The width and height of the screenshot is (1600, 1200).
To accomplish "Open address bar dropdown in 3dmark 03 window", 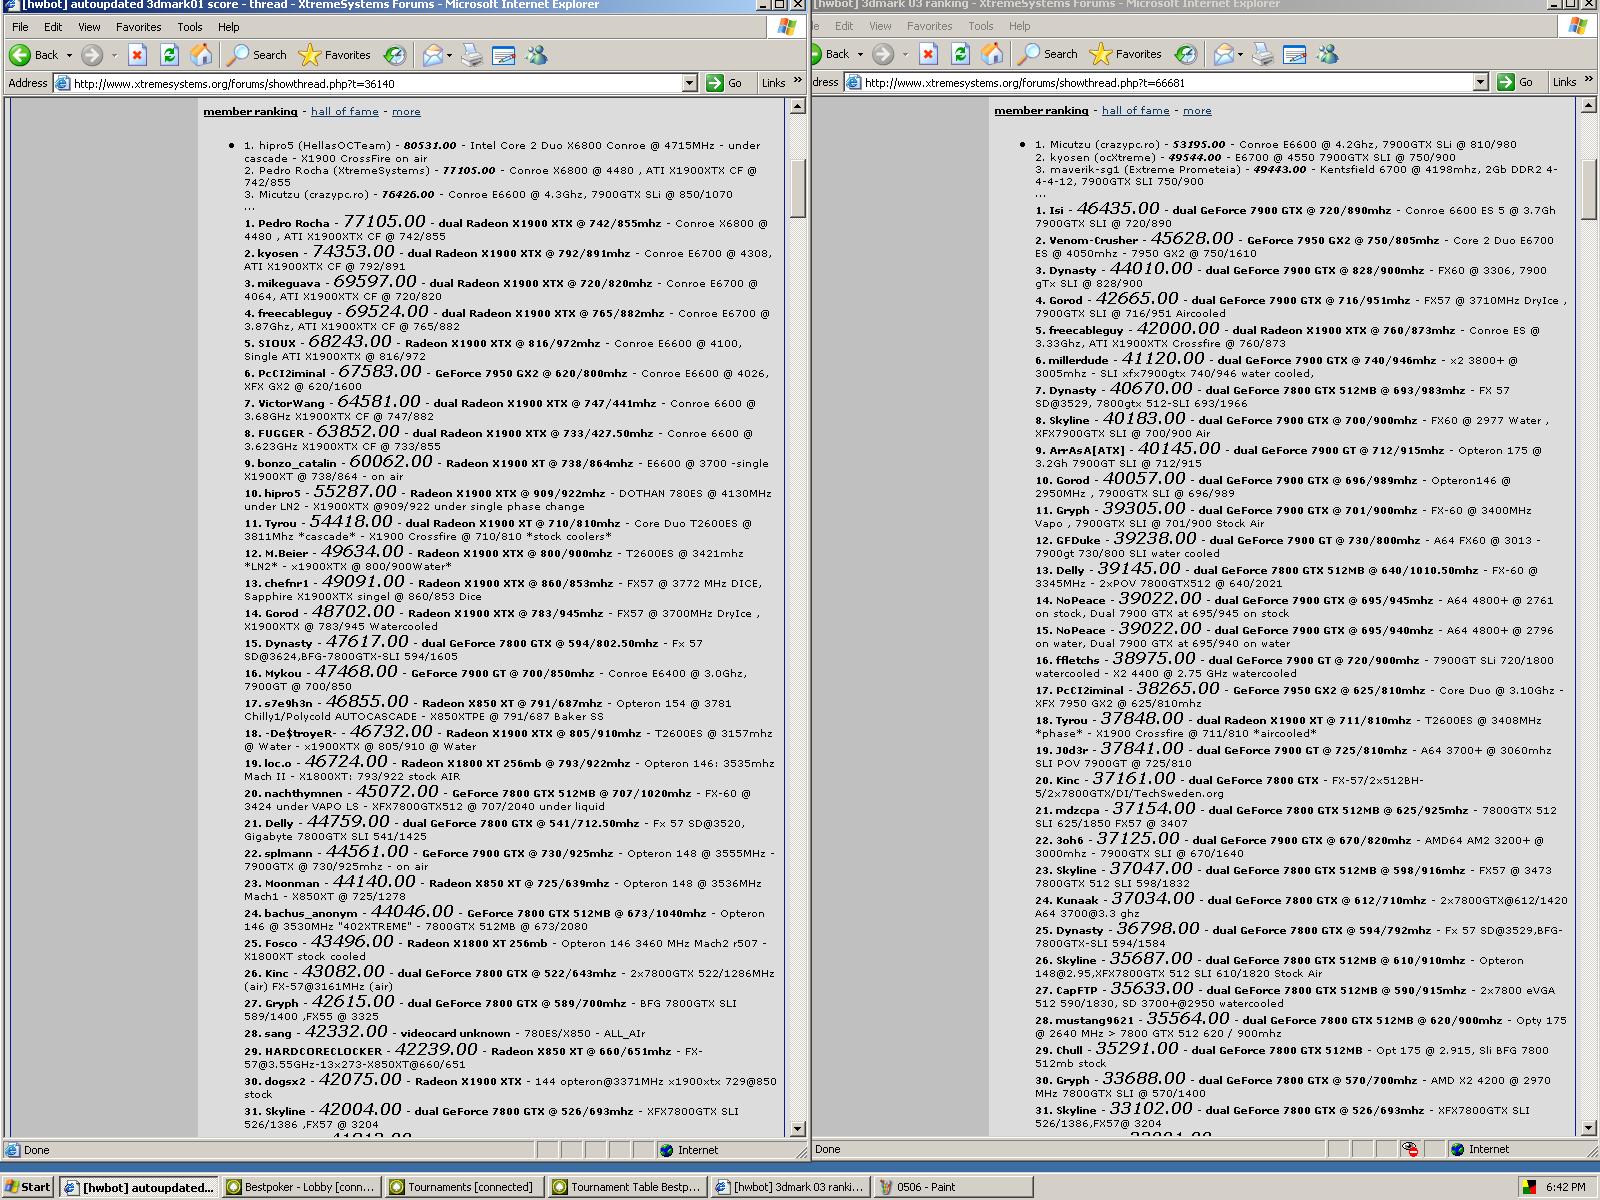I will (1480, 82).
